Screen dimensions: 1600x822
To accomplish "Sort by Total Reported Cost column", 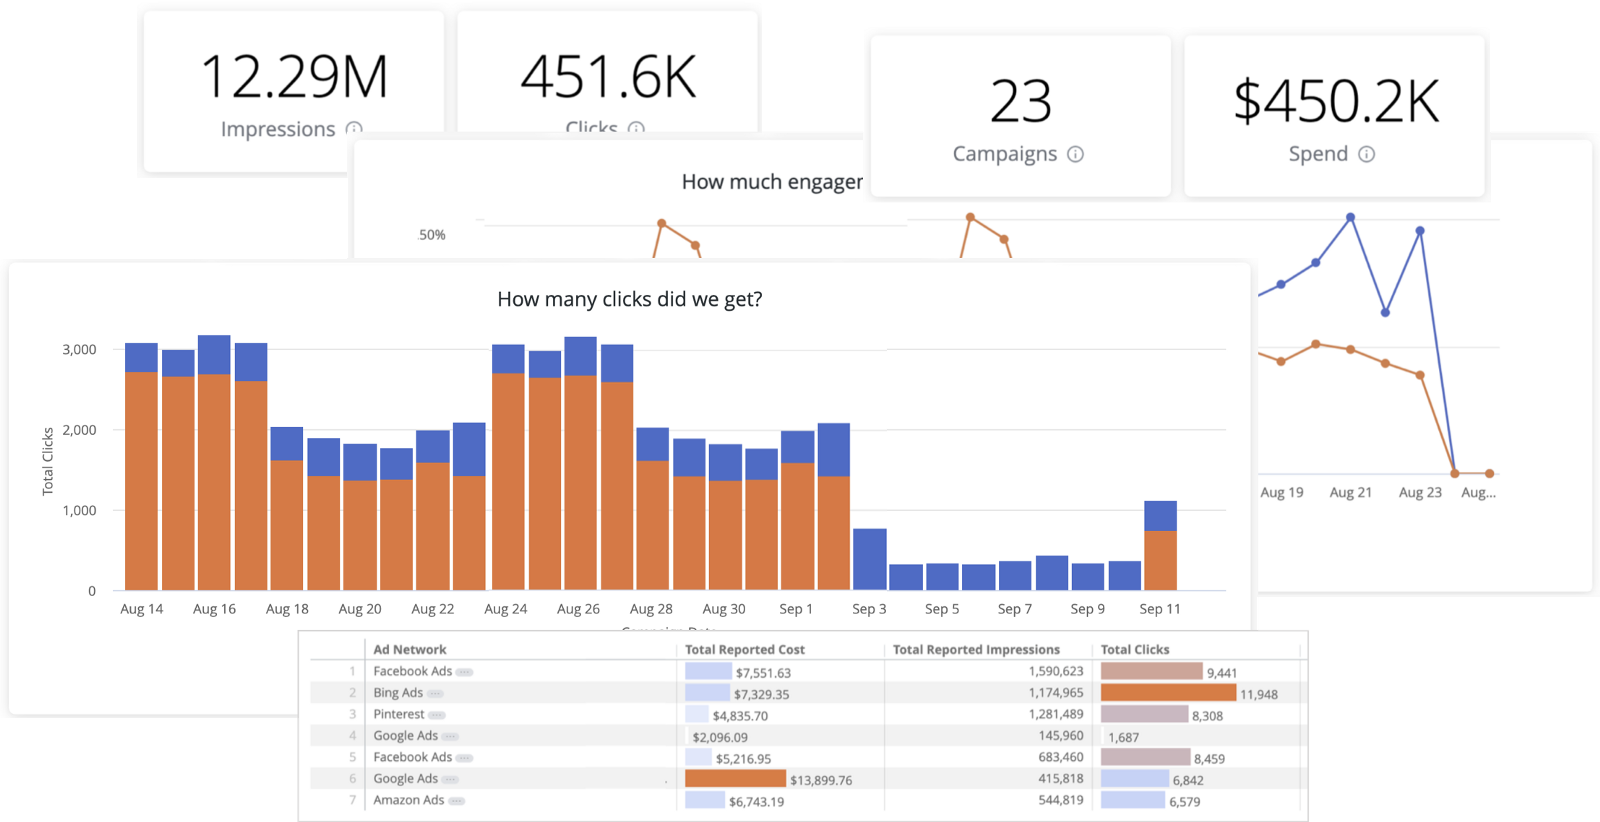I will tap(744, 649).
